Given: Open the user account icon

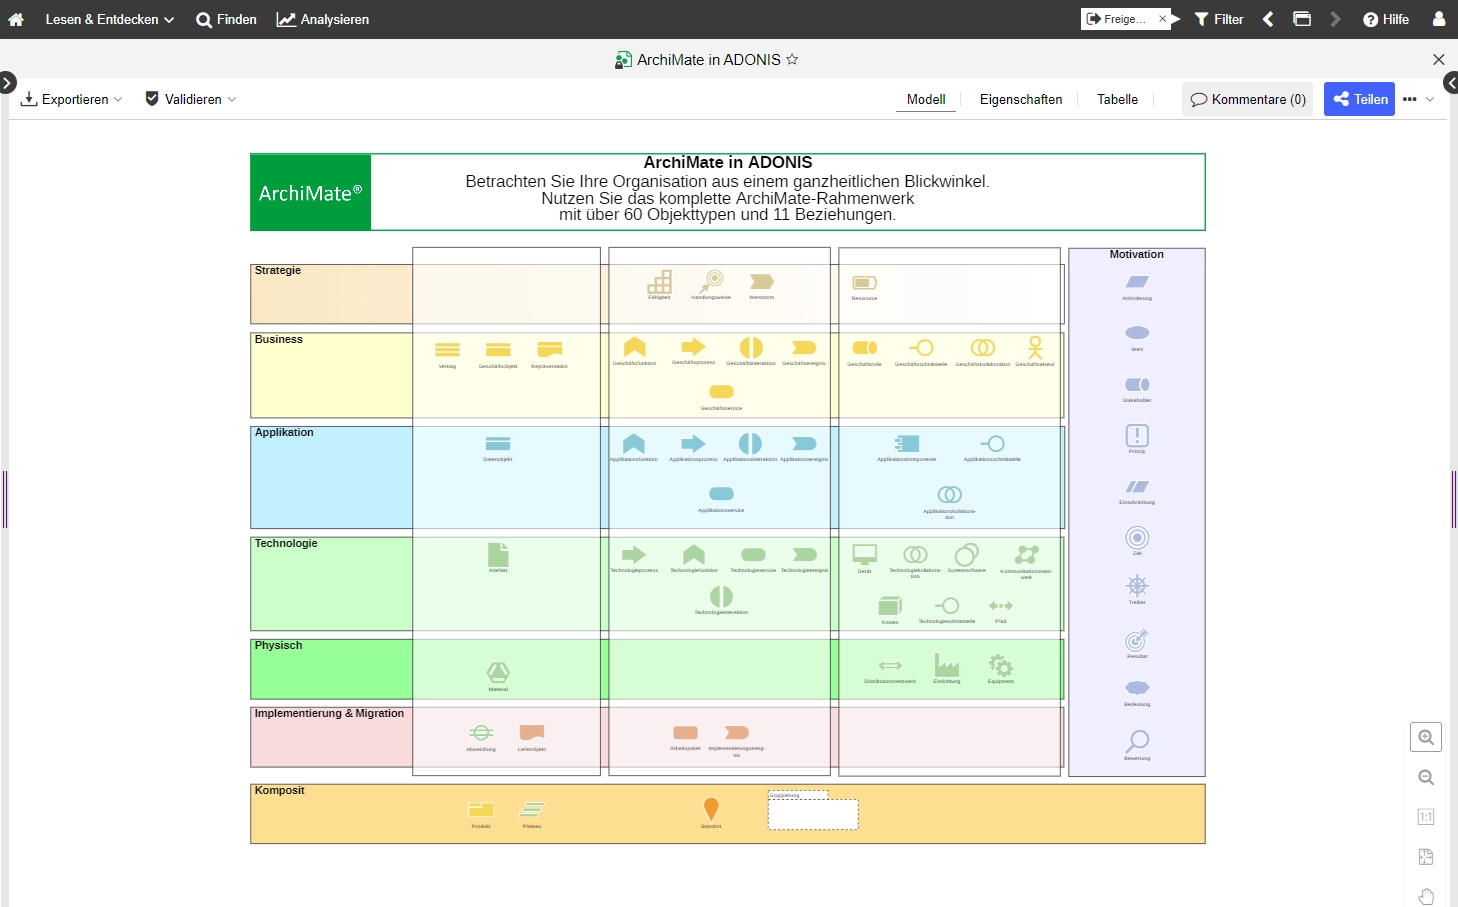Looking at the screenshot, I should tap(1438, 19).
